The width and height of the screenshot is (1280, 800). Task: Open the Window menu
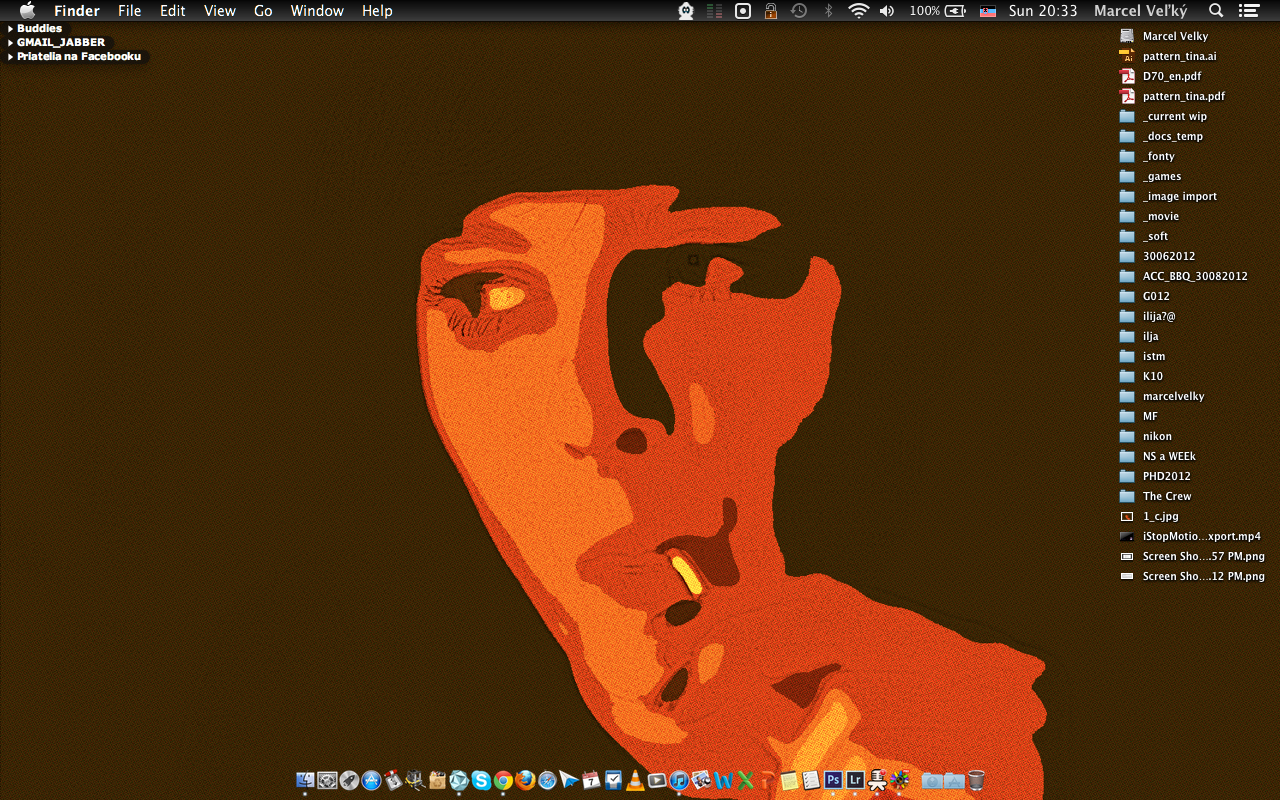[x=317, y=11]
